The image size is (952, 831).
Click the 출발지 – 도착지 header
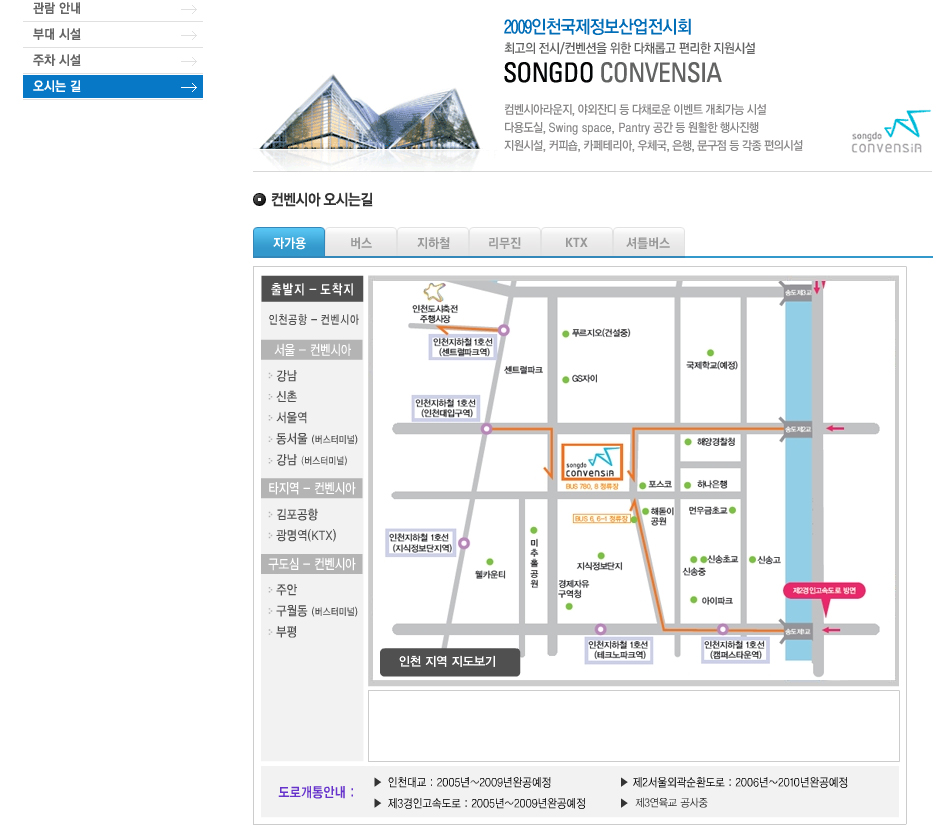312,289
